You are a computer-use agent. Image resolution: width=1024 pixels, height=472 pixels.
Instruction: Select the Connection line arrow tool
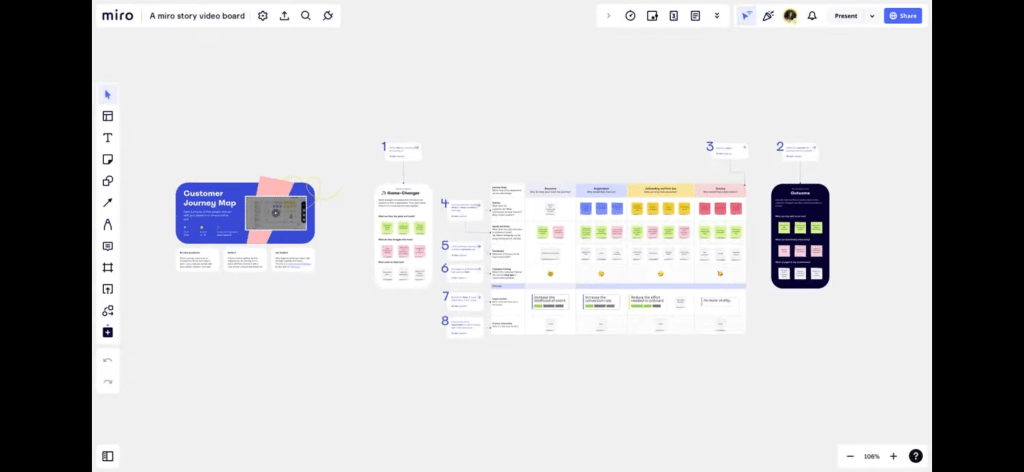point(108,202)
